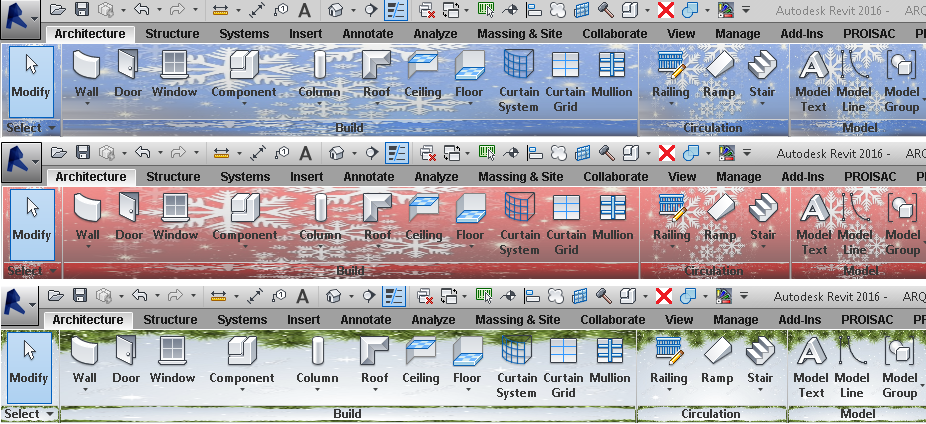Open the Roof dropdown arrow in the green ribbon
Screen dimensions: 926x424
pyautogui.click(x=375, y=390)
